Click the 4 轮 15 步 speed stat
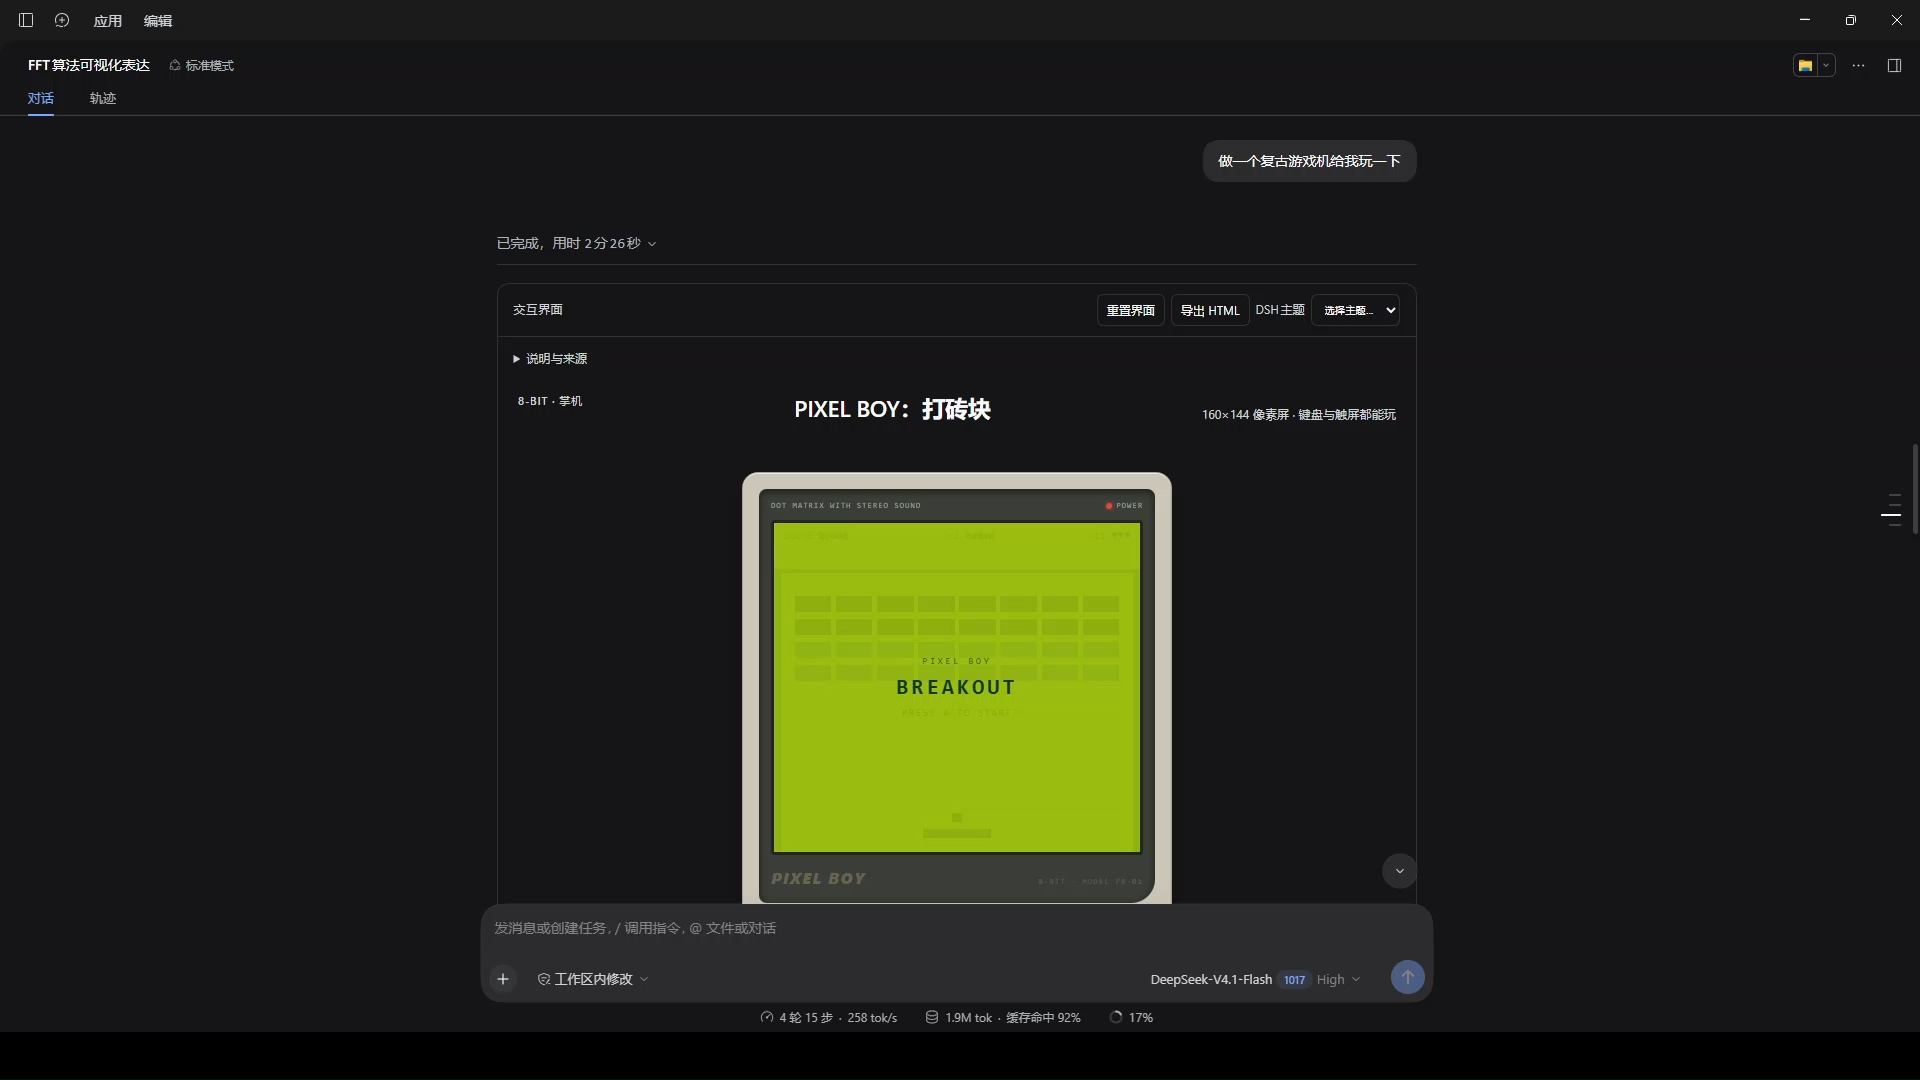 (x=828, y=1017)
